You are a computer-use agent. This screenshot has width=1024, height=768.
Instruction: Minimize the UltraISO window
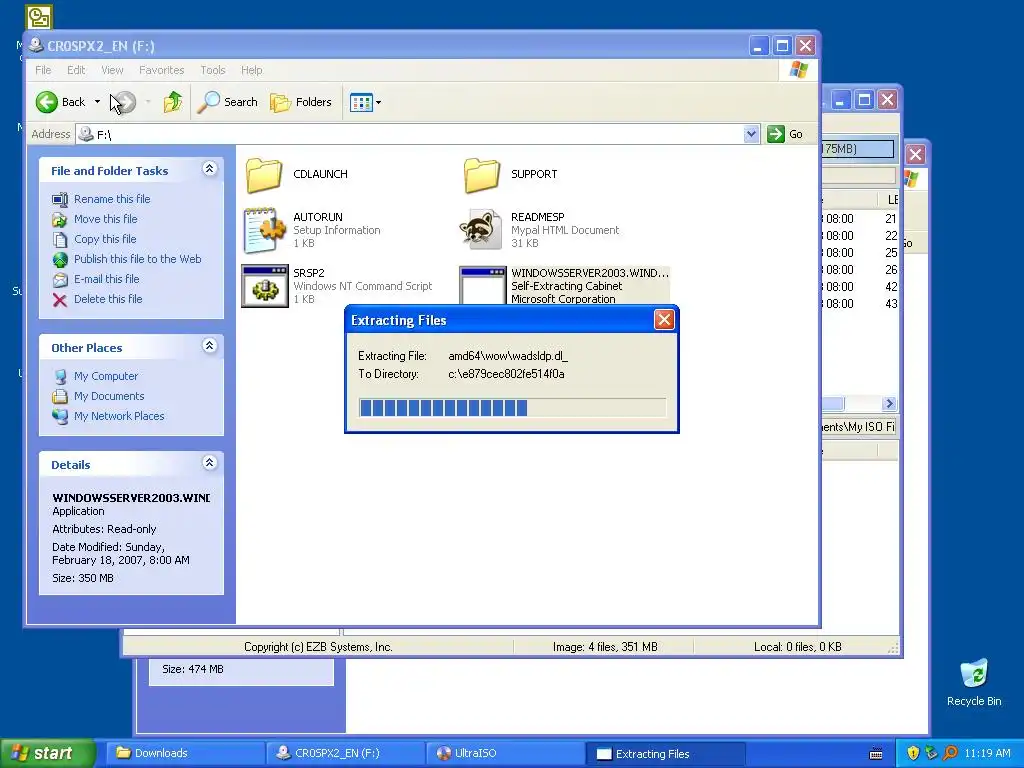pos(840,100)
